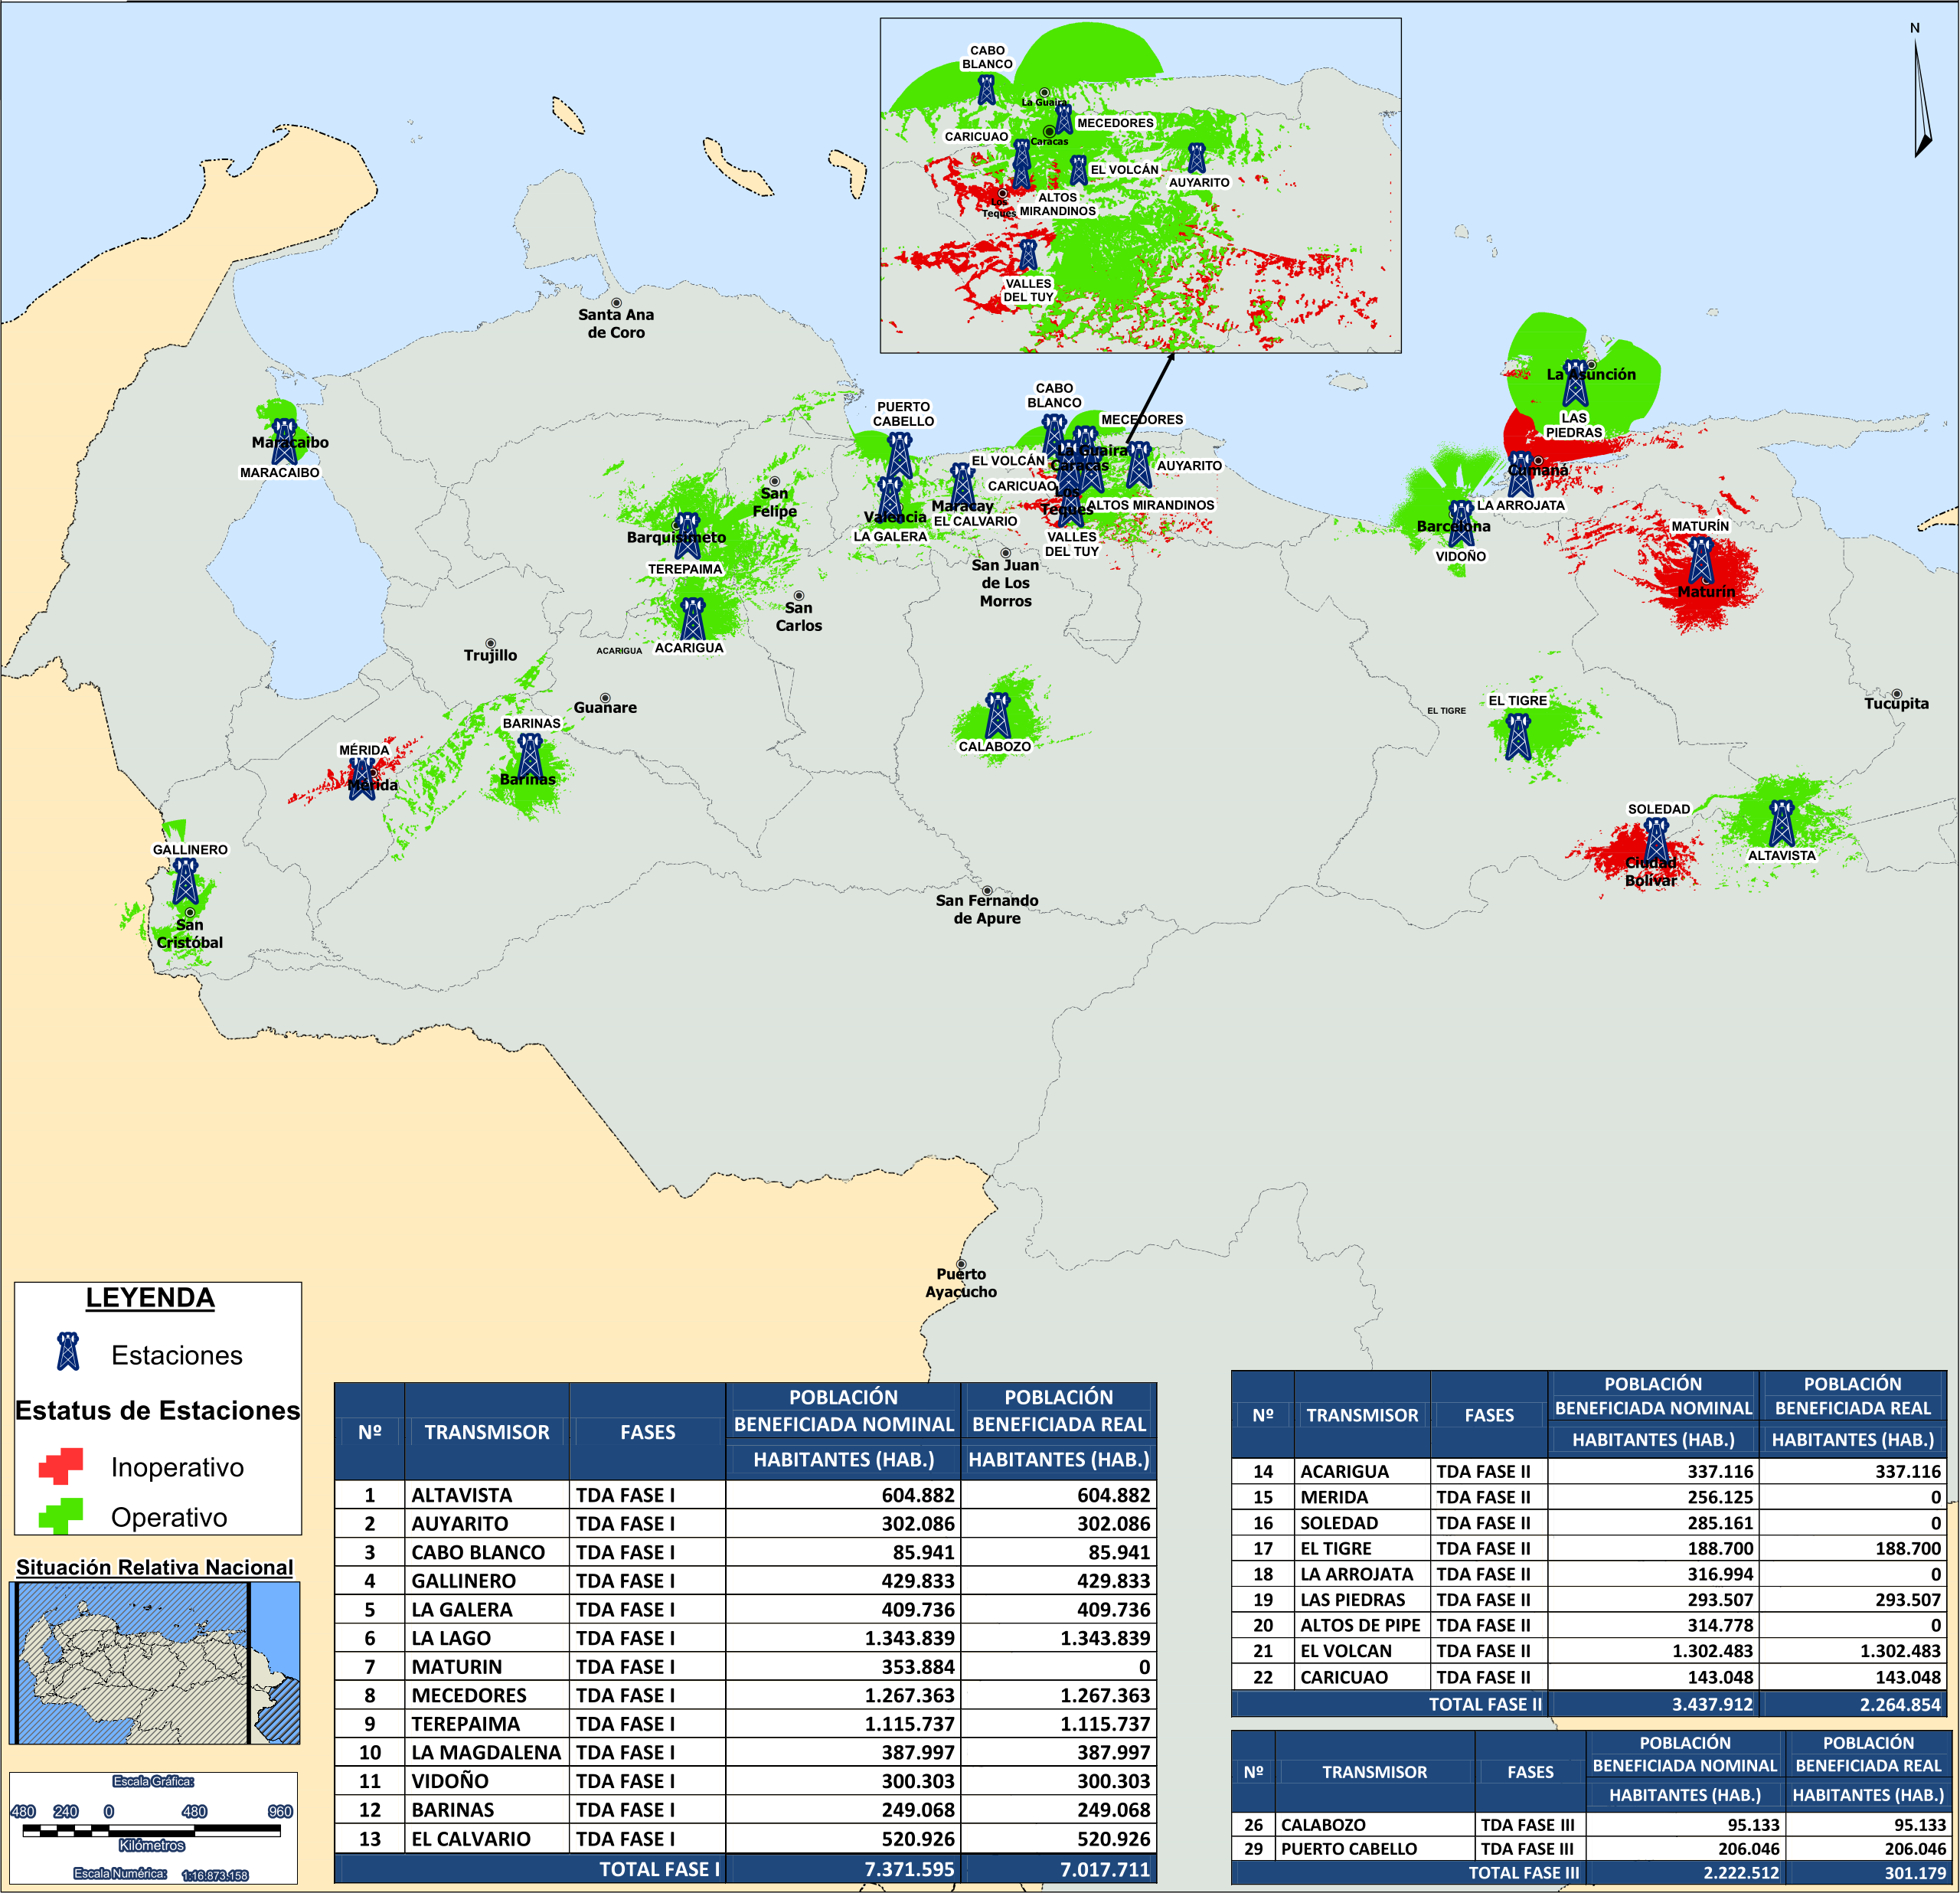
Task: Click the red Inoperativo legend swatch
Action: 61,1465
